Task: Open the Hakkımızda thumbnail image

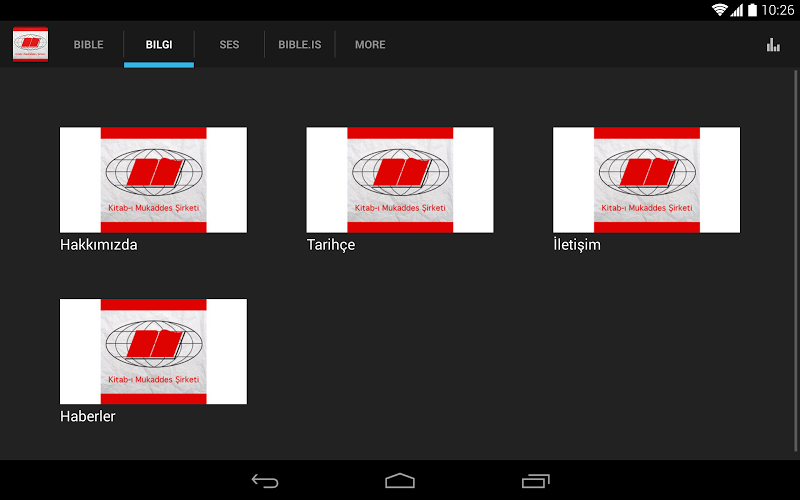Action: click(154, 180)
